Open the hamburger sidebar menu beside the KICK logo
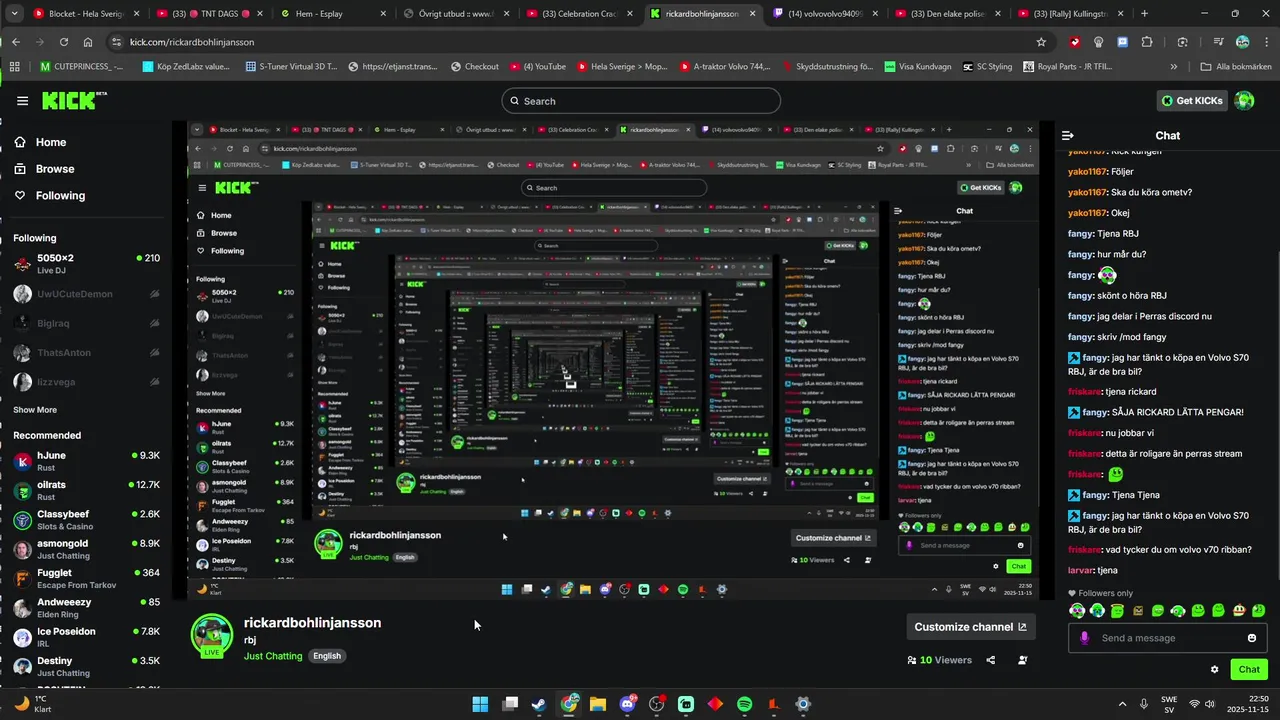Viewport: 1280px width, 720px height. click(x=22, y=101)
